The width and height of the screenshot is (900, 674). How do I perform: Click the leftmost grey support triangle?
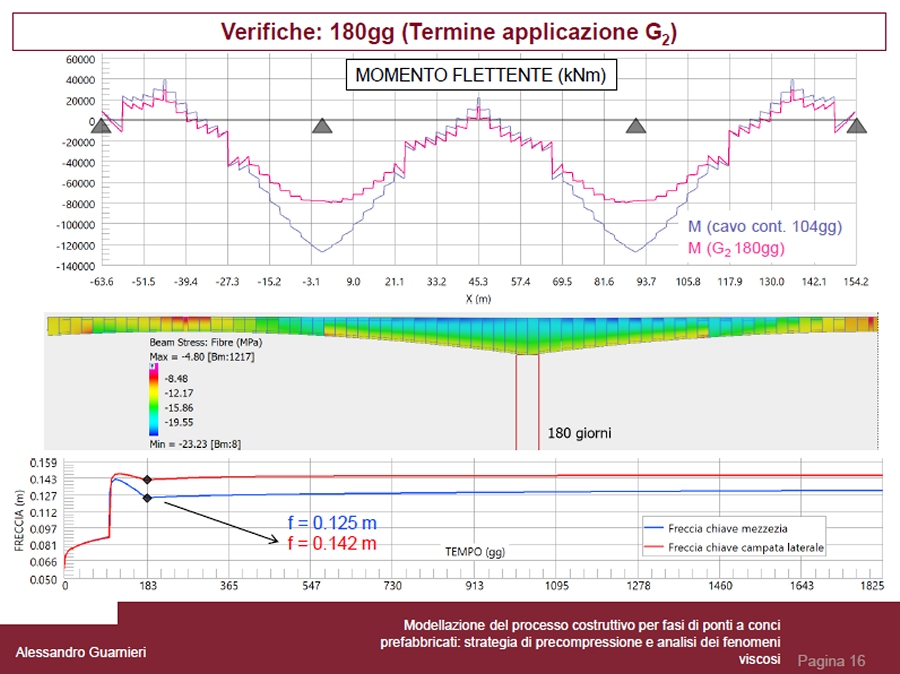click(100, 125)
